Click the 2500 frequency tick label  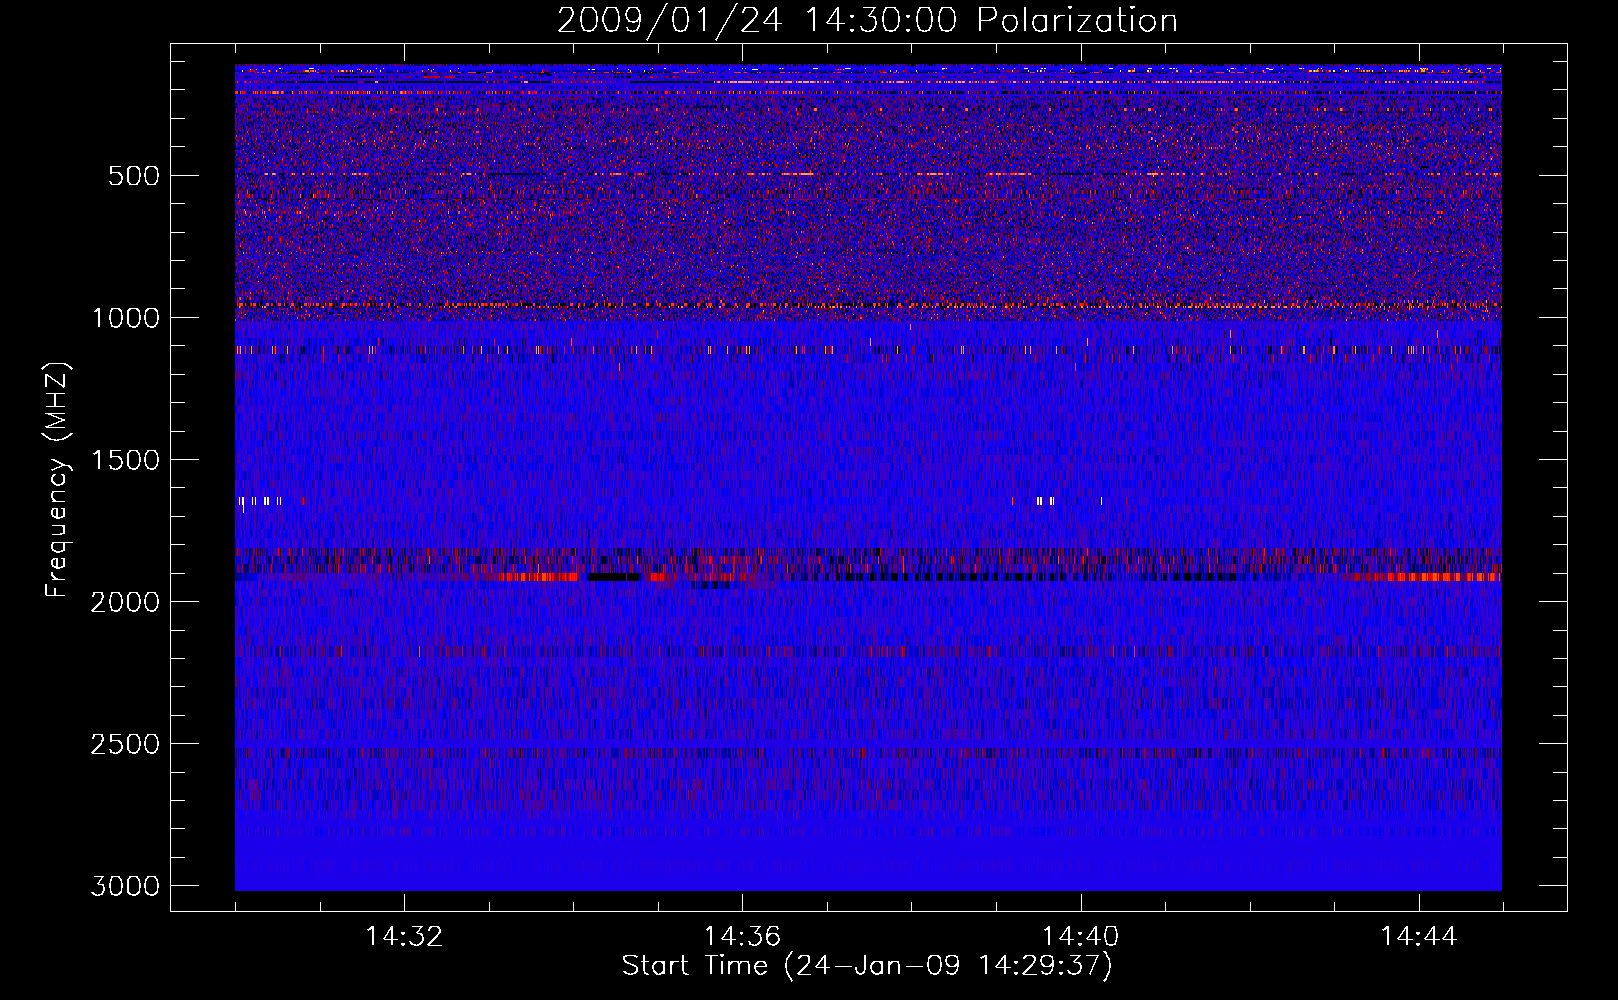pyautogui.click(x=125, y=744)
